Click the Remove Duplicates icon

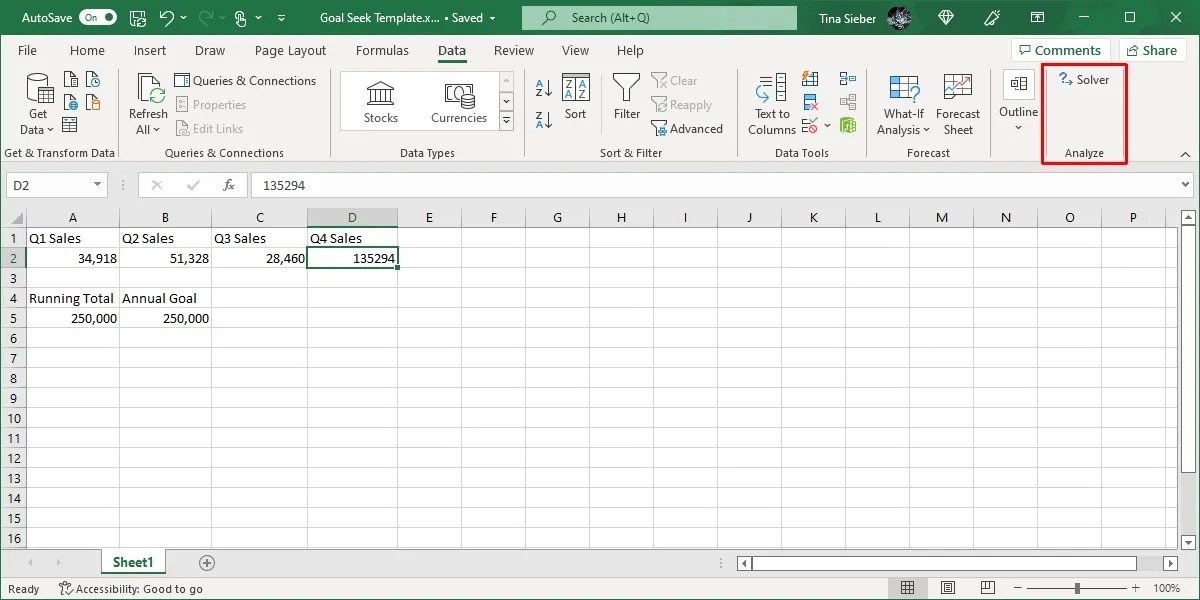click(810, 102)
